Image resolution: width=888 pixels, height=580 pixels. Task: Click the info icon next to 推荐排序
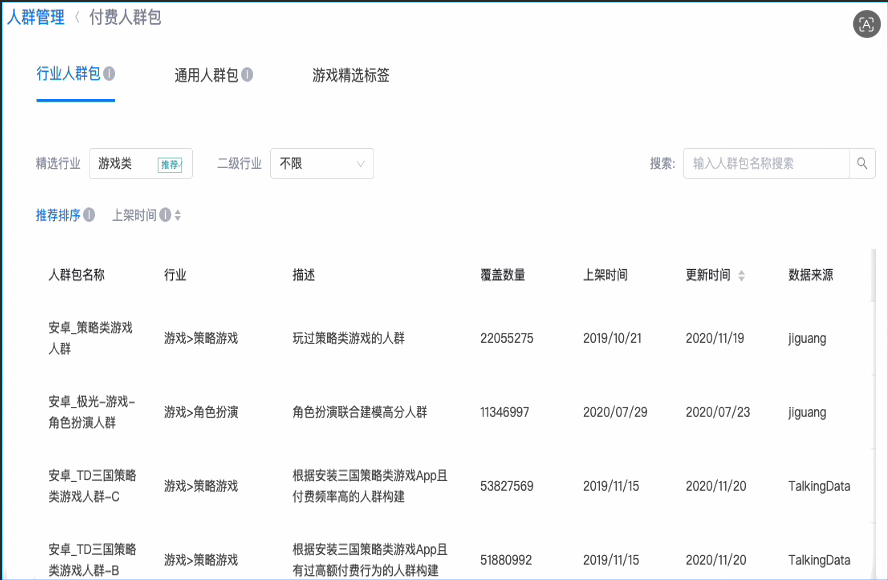point(89,213)
